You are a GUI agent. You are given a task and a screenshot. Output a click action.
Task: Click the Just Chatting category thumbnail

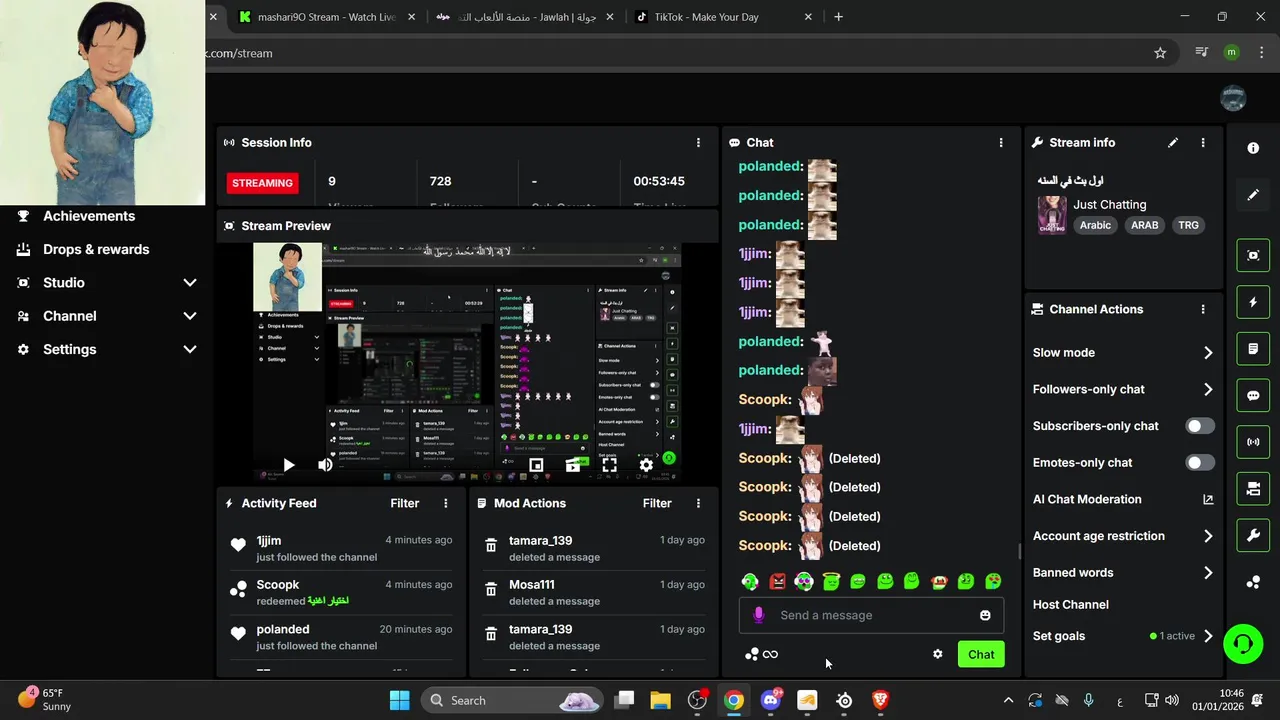pyautogui.click(x=1052, y=215)
